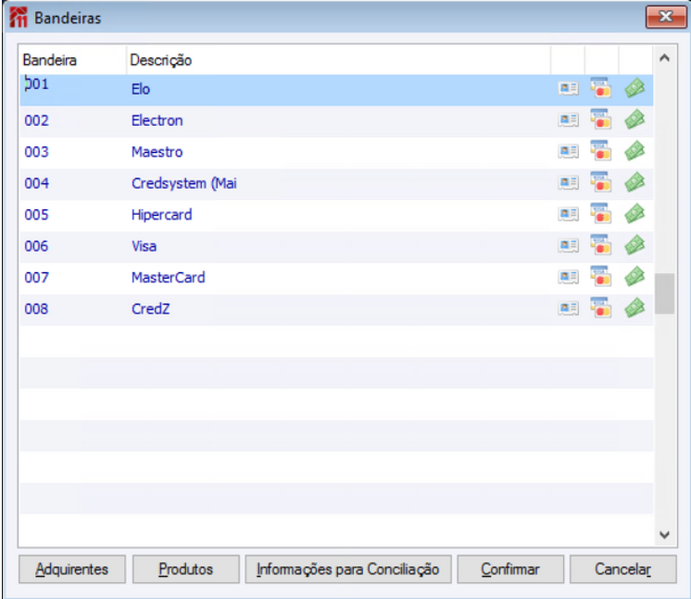Click the ID card icon in Hipercard row
The width and height of the screenshot is (691, 599).
point(568,214)
